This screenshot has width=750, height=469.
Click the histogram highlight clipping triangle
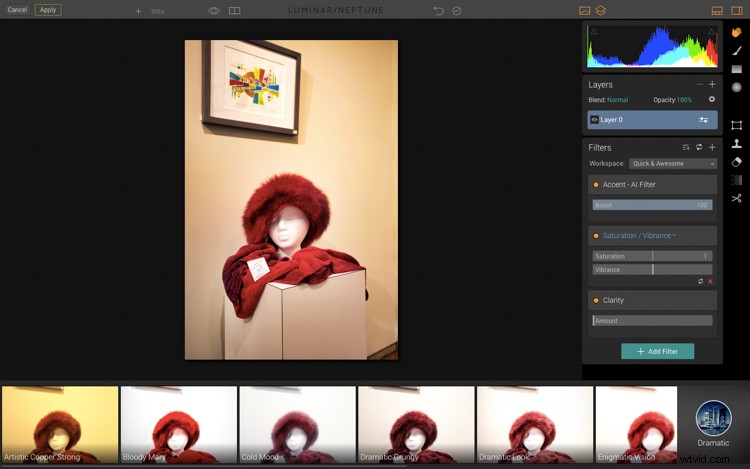click(x=711, y=32)
